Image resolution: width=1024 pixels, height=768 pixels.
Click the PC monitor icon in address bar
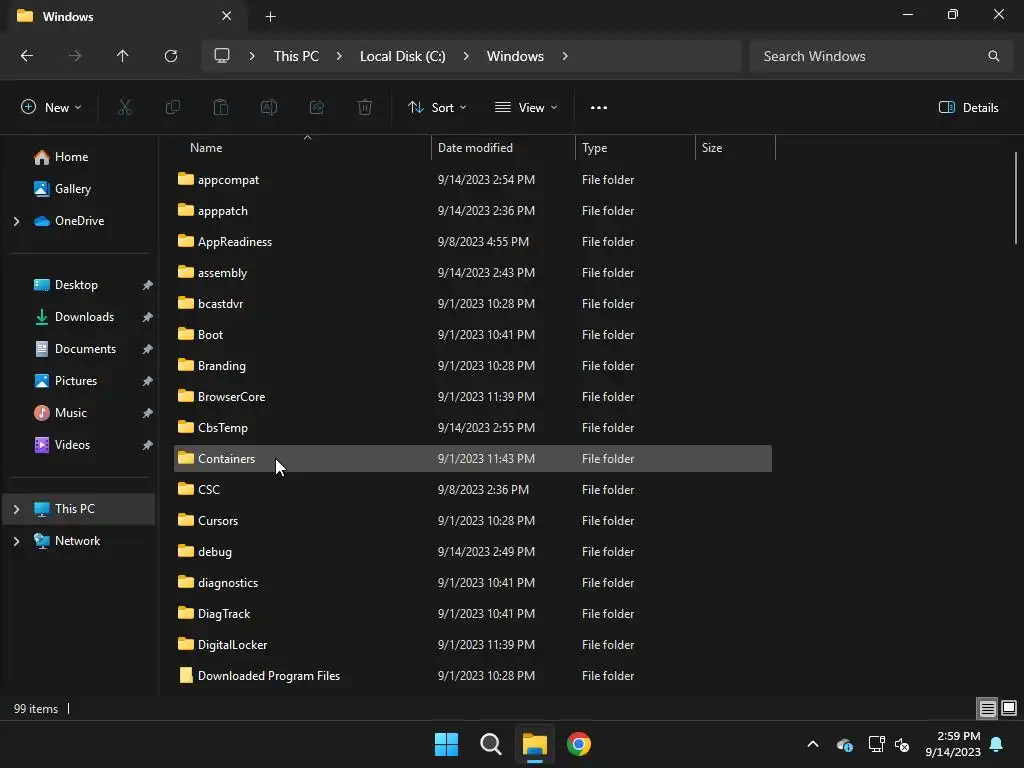222,56
